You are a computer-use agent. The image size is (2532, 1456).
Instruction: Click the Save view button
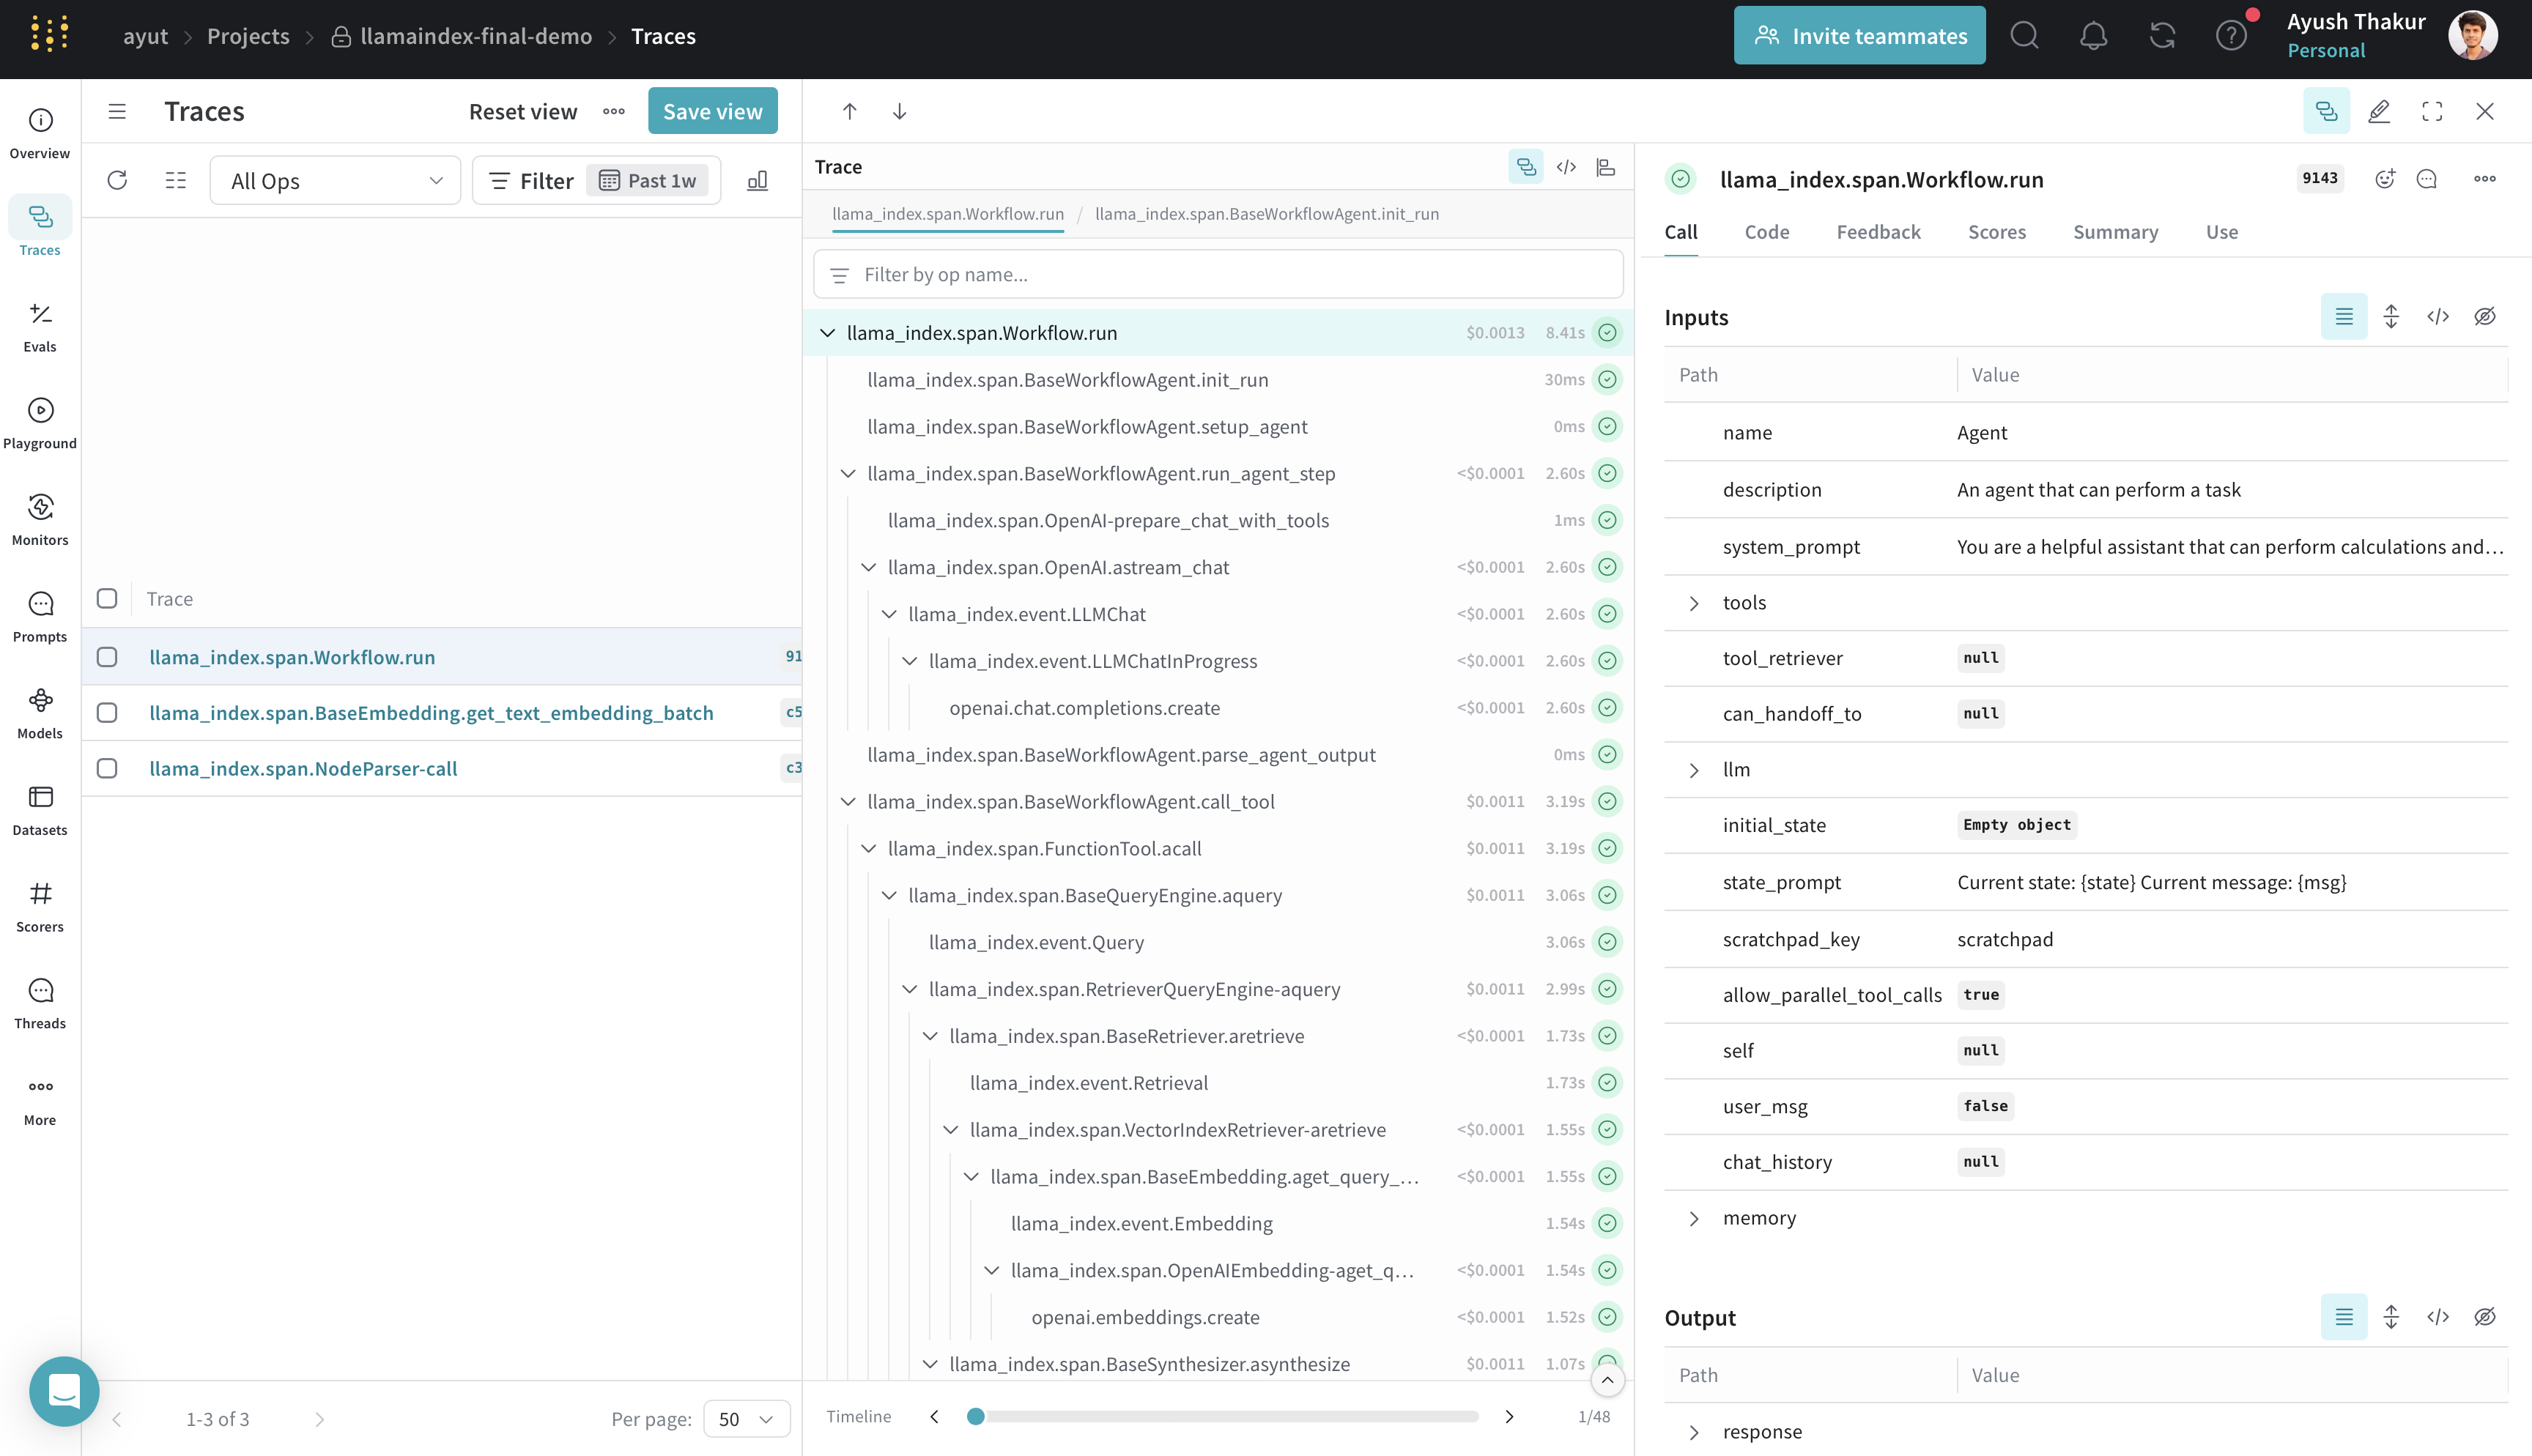tap(712, 111)
